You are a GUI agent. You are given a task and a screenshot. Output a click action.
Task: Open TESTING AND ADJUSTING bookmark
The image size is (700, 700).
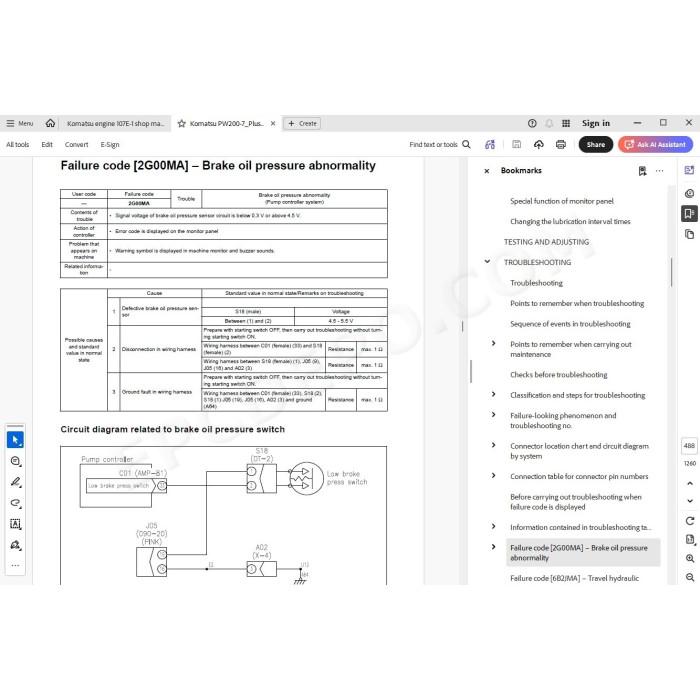pos(546,242)
